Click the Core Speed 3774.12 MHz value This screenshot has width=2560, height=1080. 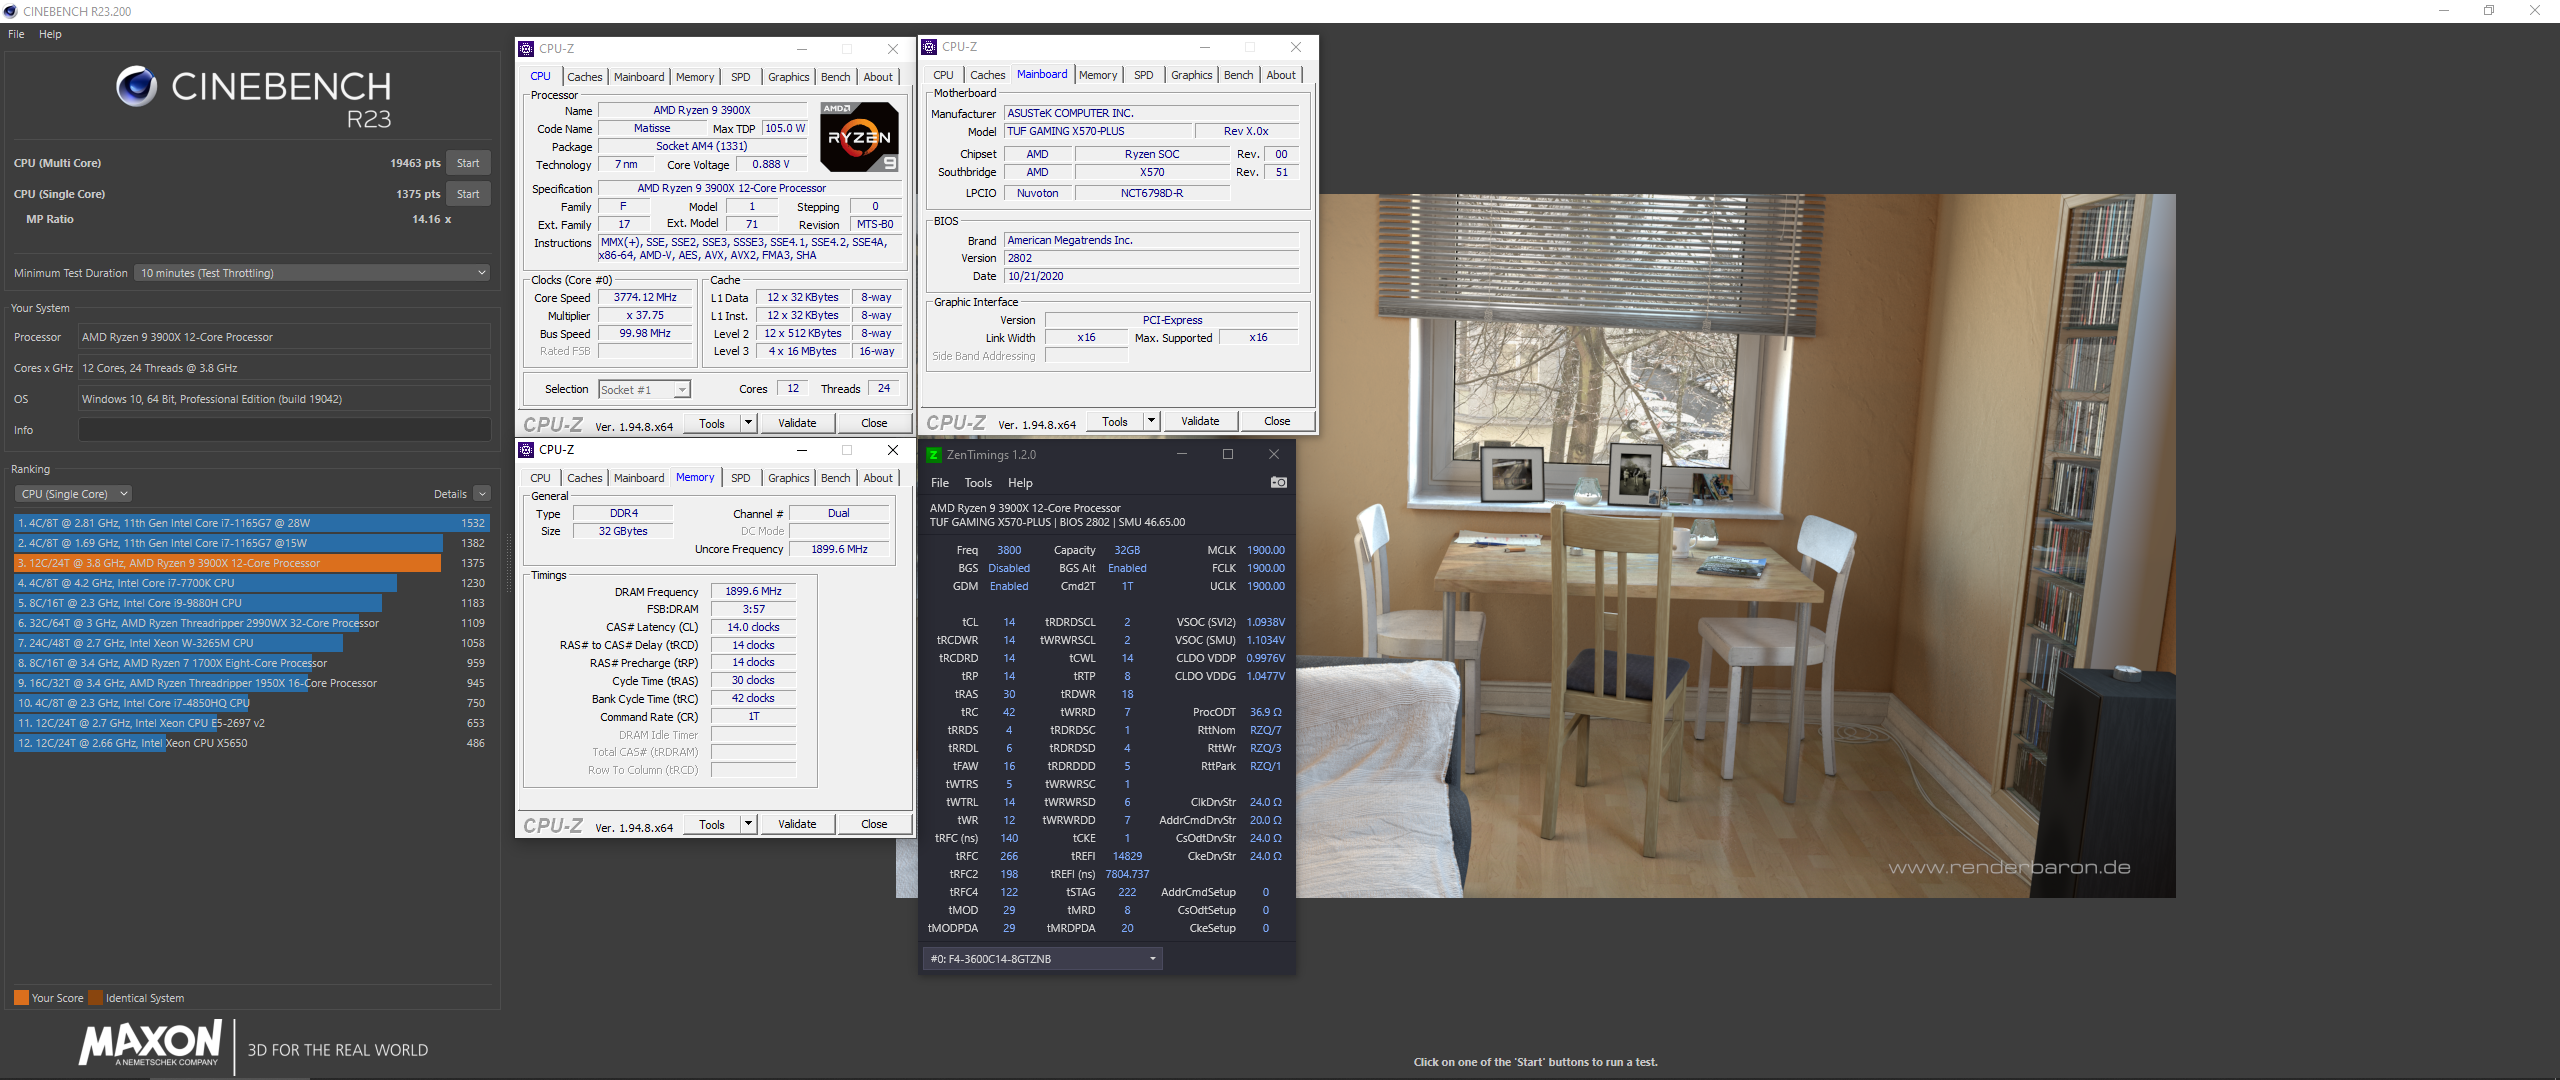[x=645, y=297]
